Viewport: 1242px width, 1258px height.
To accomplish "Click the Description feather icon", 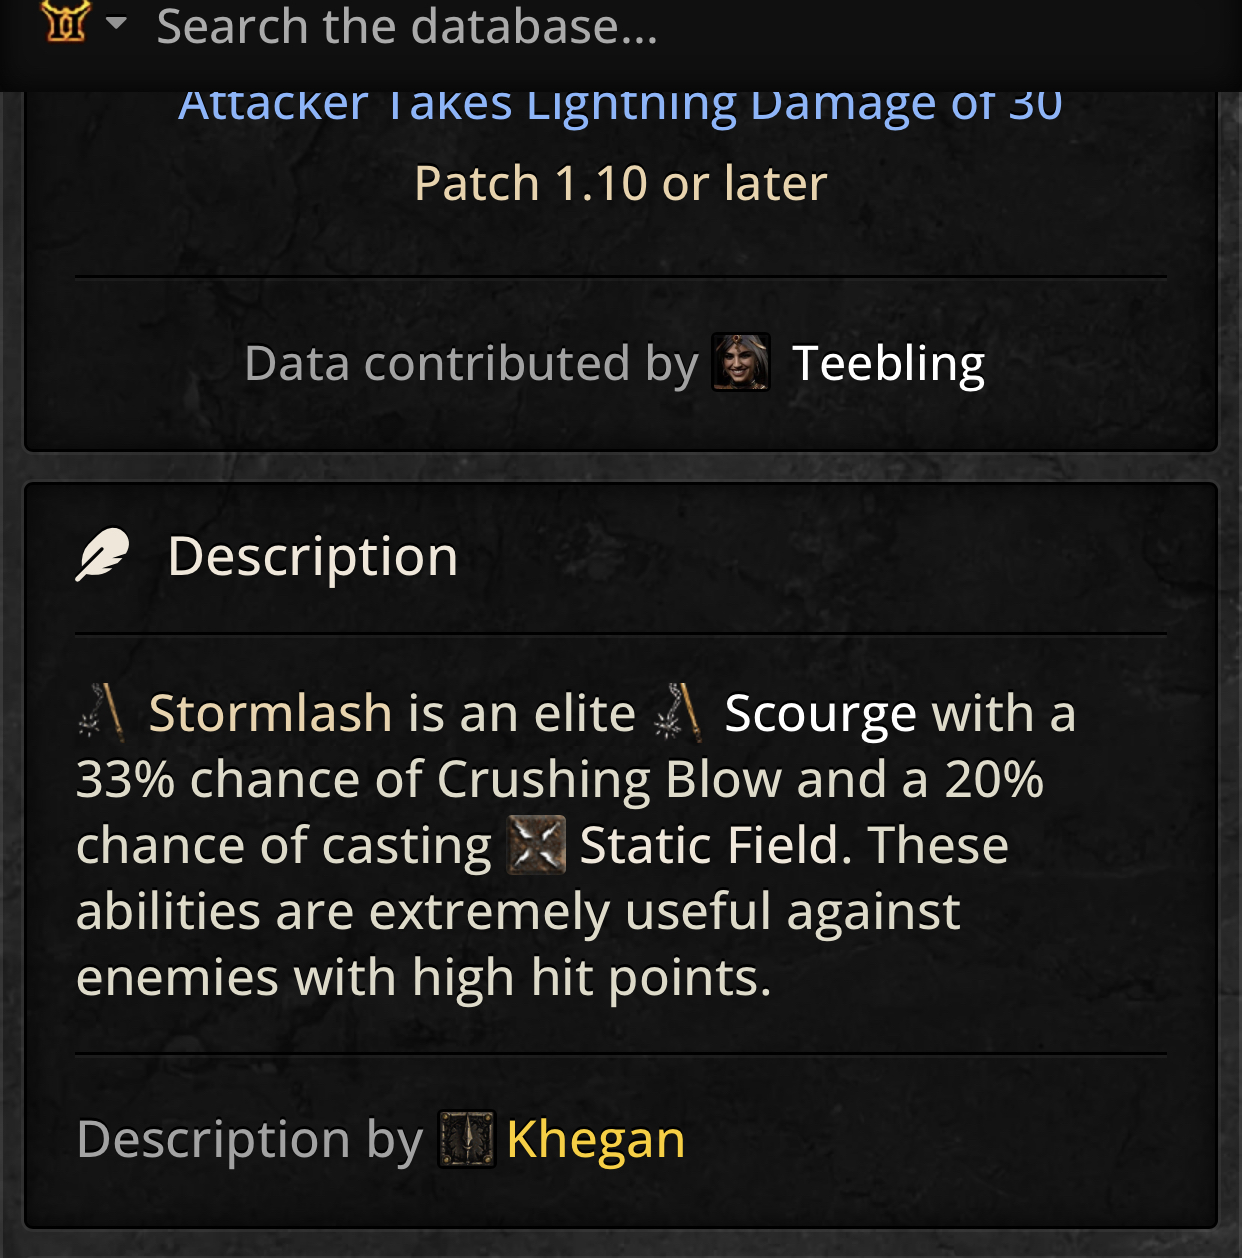I will point(103,555).
